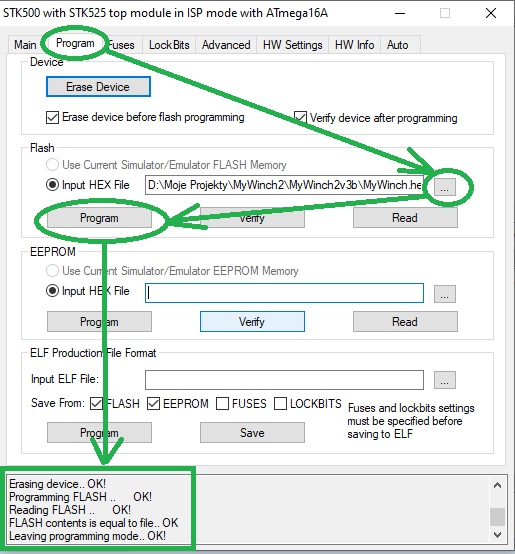Click 'Programming FLASH .. OK!' log line
The width and height of the screenshot is (515, 554).
click(x=81, y=497)
